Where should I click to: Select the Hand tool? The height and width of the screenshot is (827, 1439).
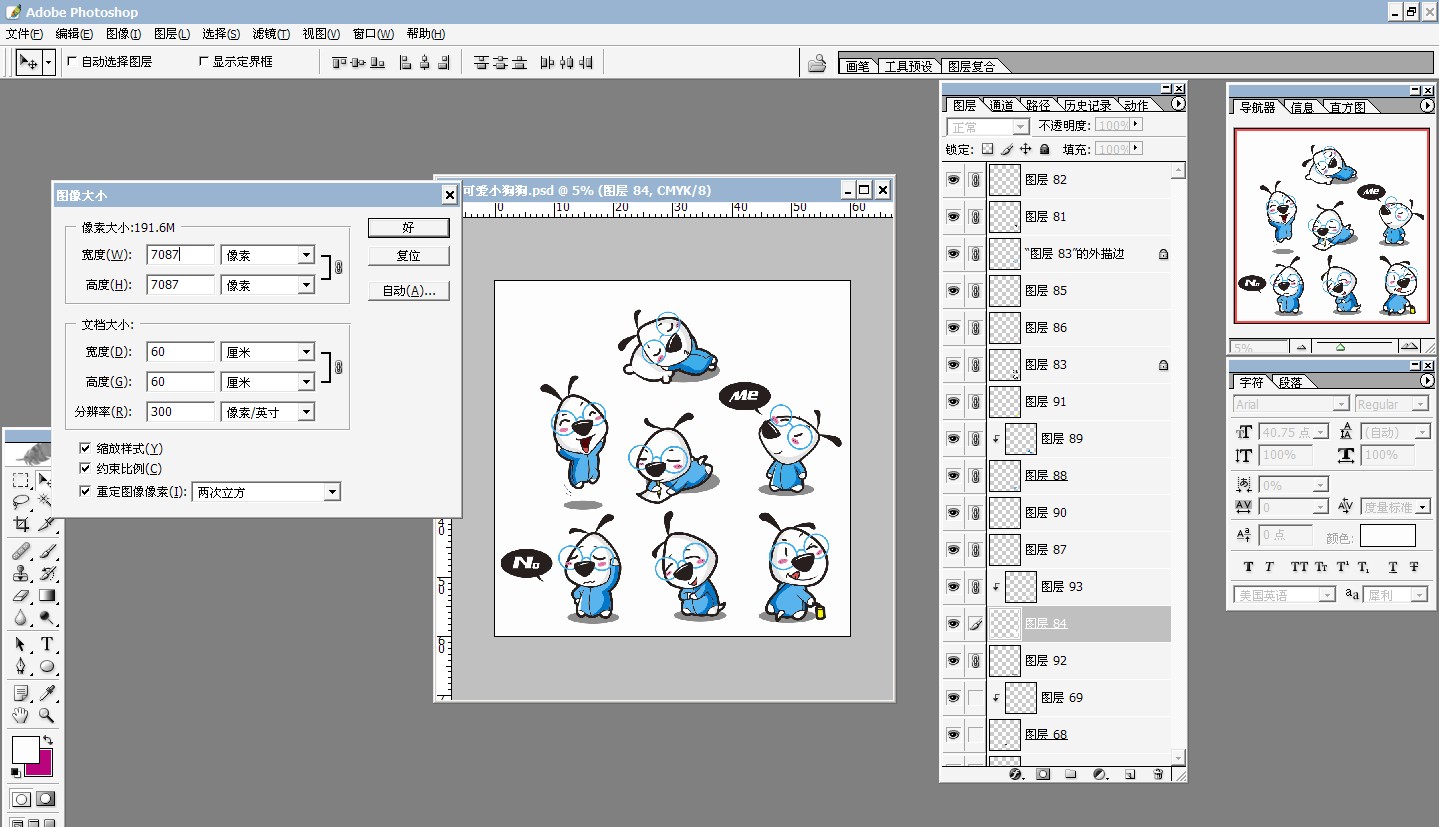coord(20,715)
